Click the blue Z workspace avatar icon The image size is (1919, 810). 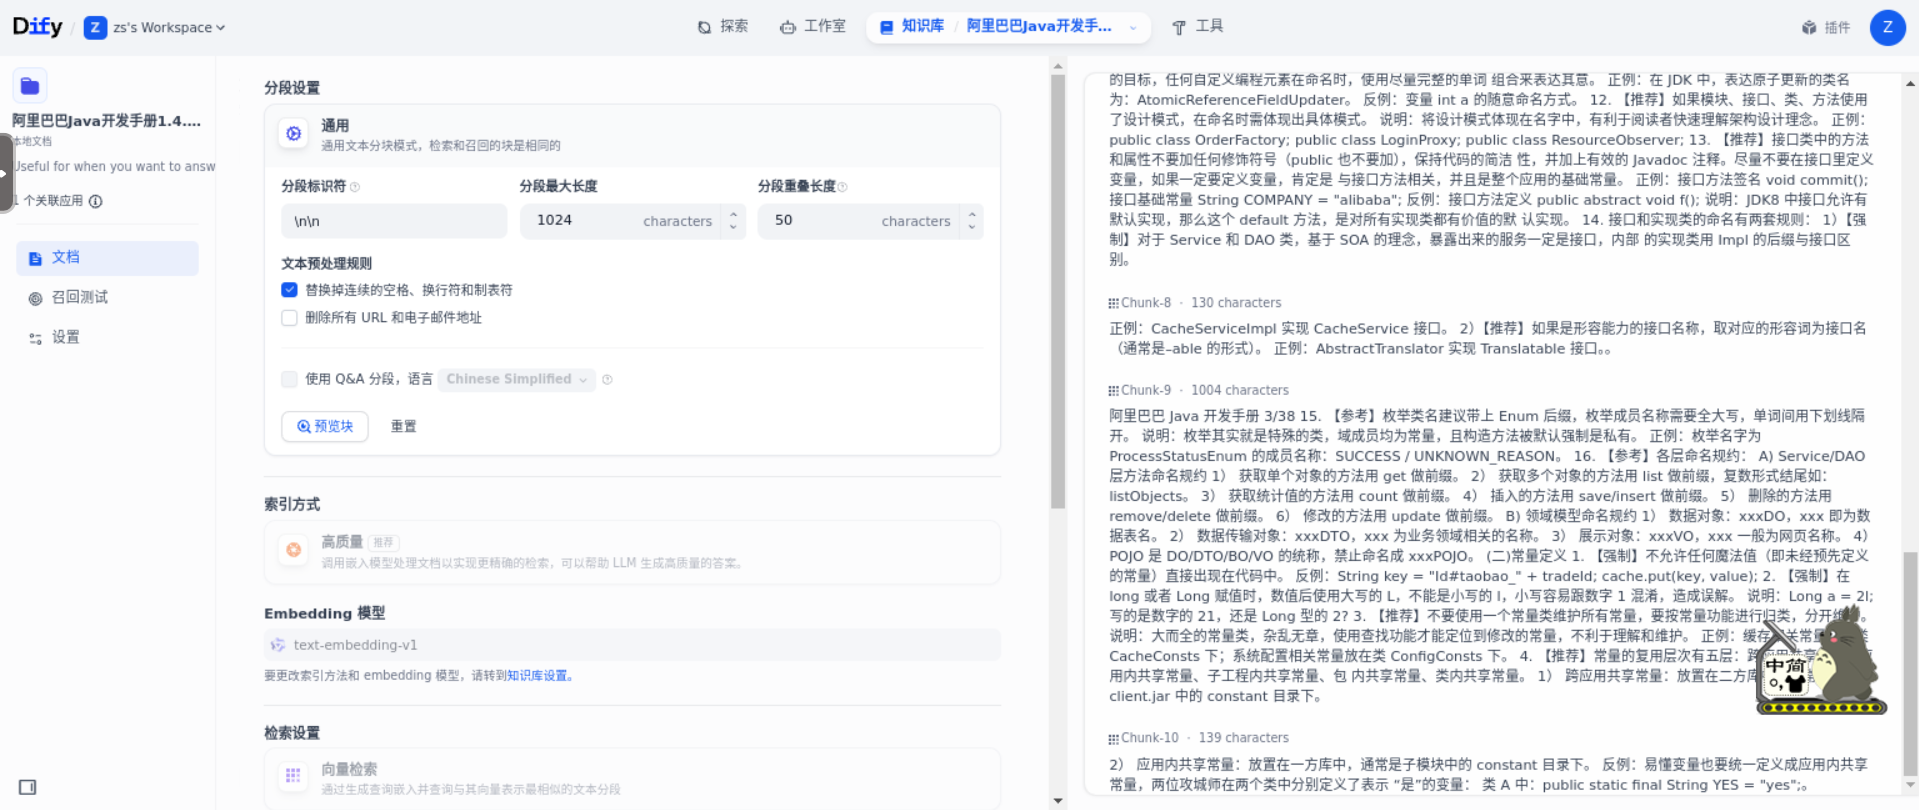point(95,28)
